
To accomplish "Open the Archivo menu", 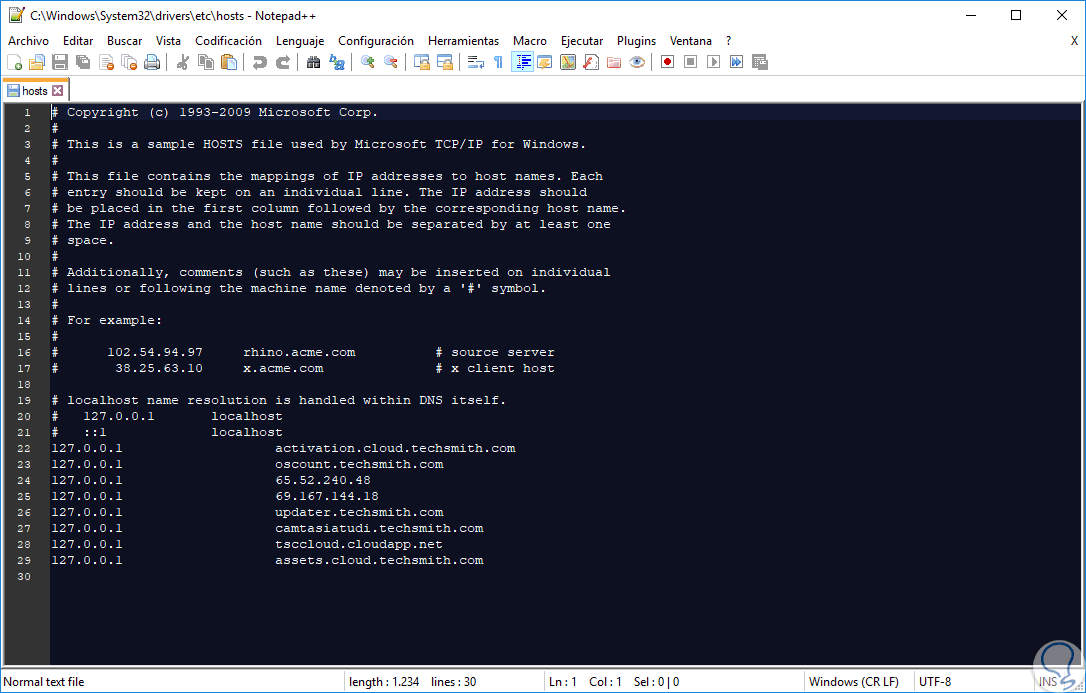I will point(28,41).
